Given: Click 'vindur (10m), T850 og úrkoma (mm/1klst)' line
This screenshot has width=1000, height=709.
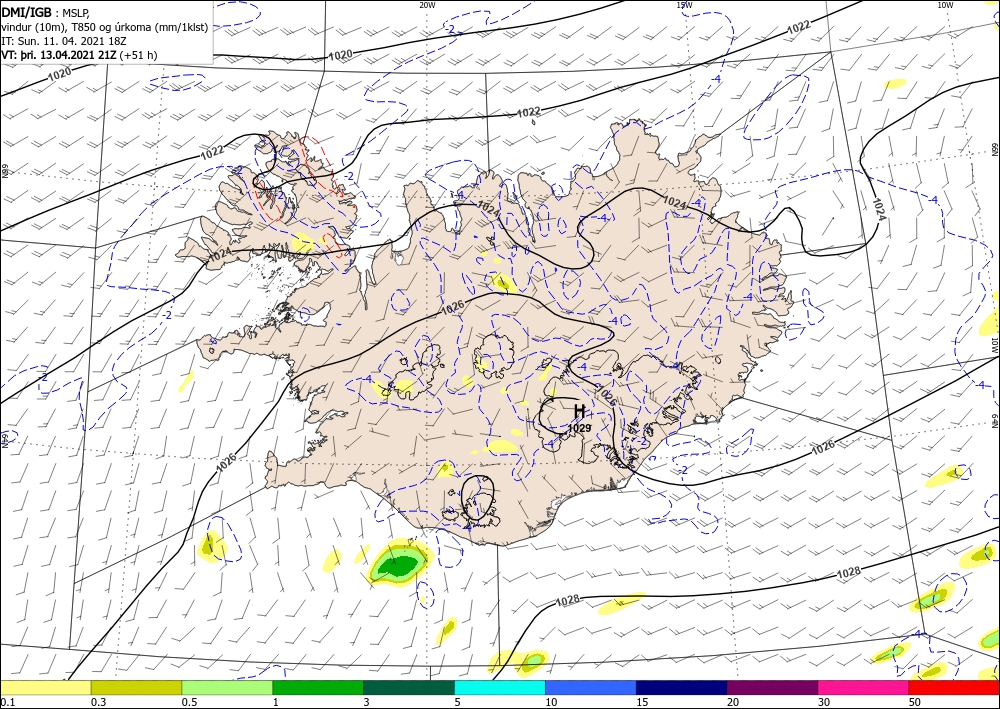Looking at the screenshot, I should click(105, 27).
